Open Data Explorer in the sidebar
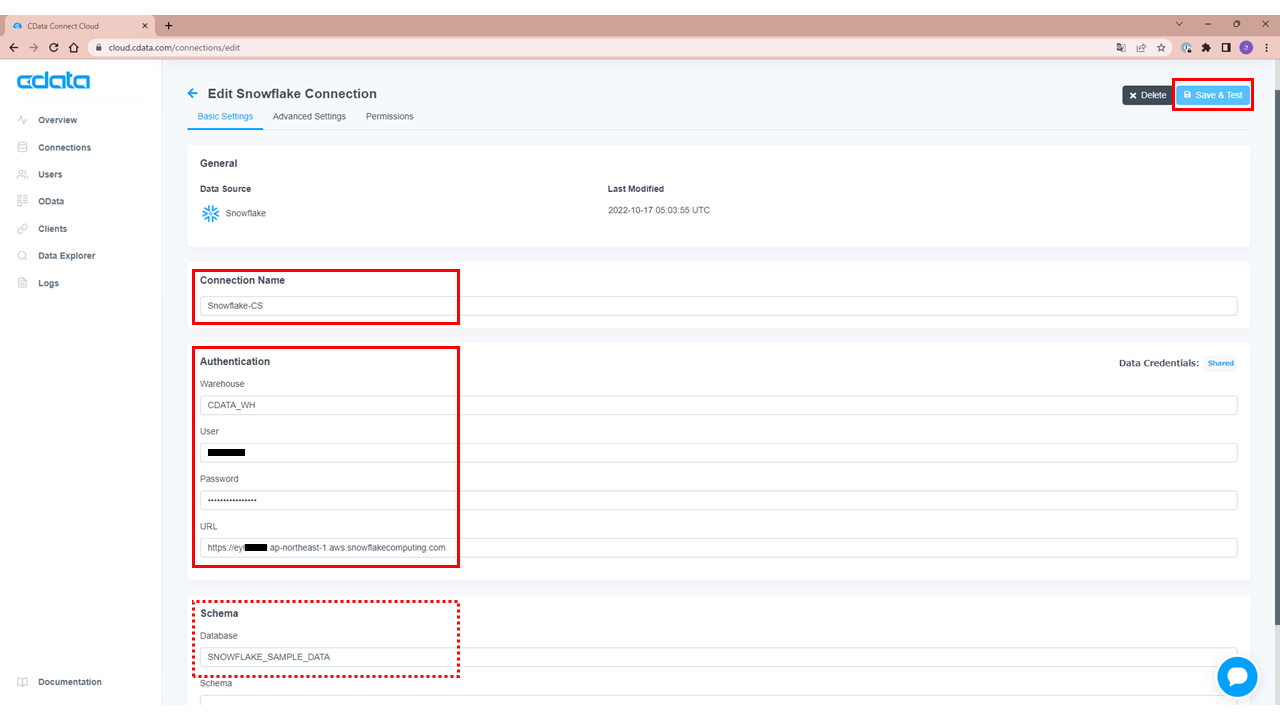 point(67,256)
